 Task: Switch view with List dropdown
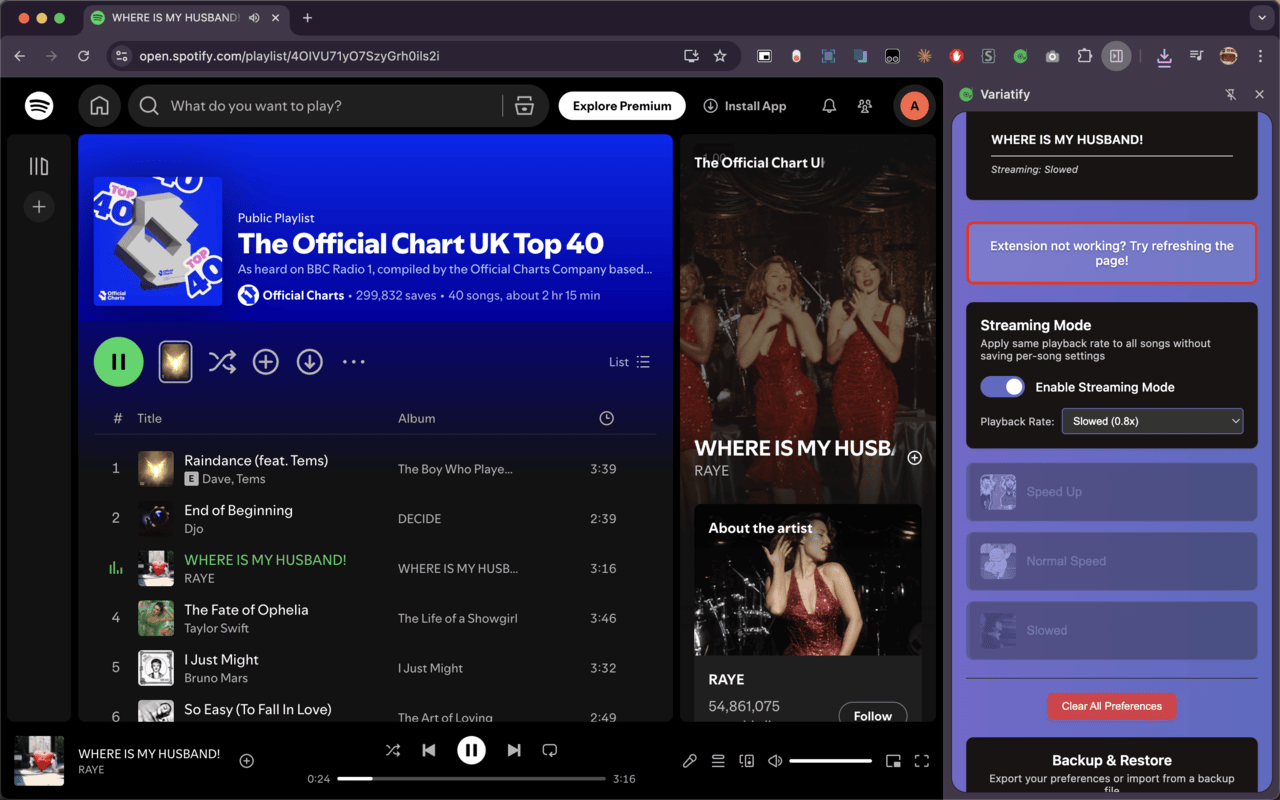point(630,362)
